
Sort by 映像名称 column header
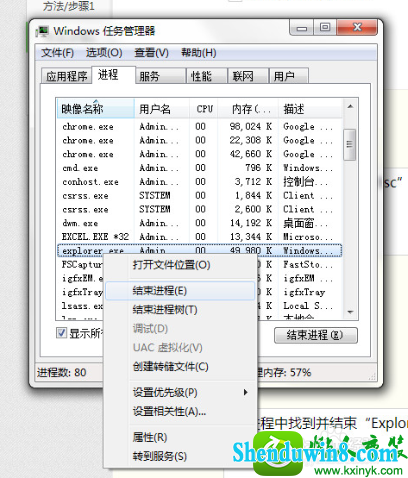[x=96, y=109]
